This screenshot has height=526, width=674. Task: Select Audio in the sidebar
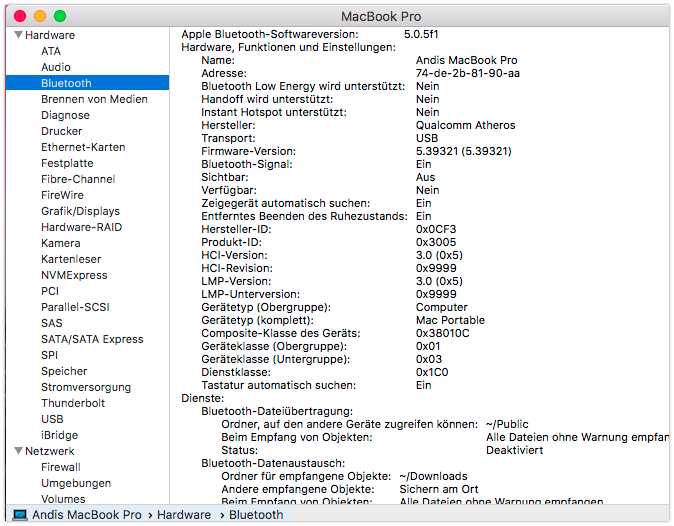click(56, 67)
